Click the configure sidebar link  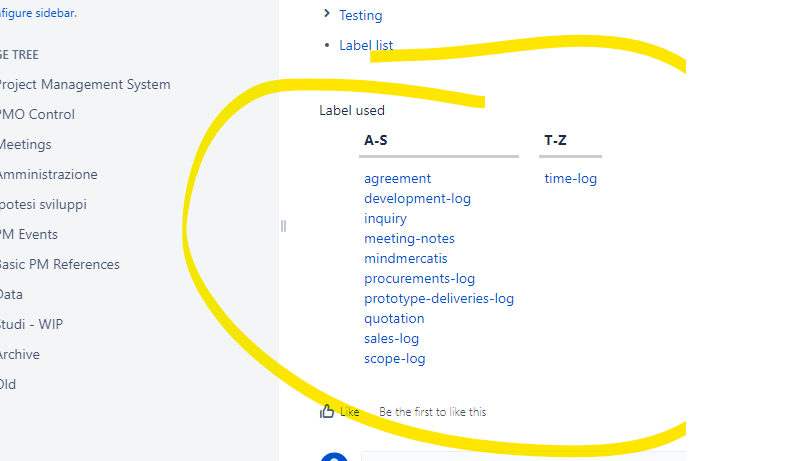(x=38, y=13)
